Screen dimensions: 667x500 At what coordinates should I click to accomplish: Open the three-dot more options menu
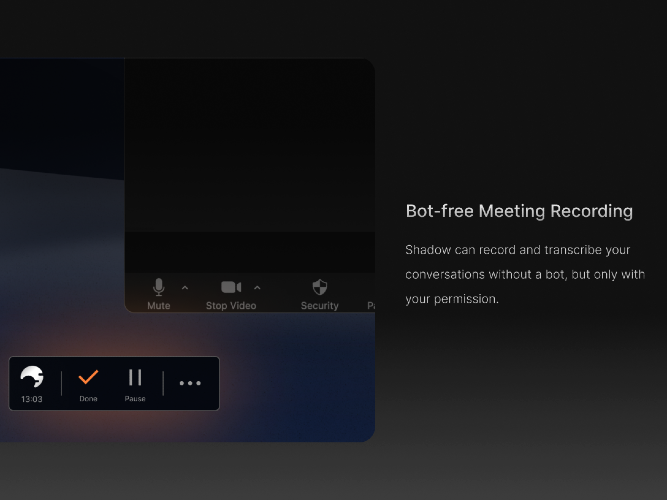(190, 383)
